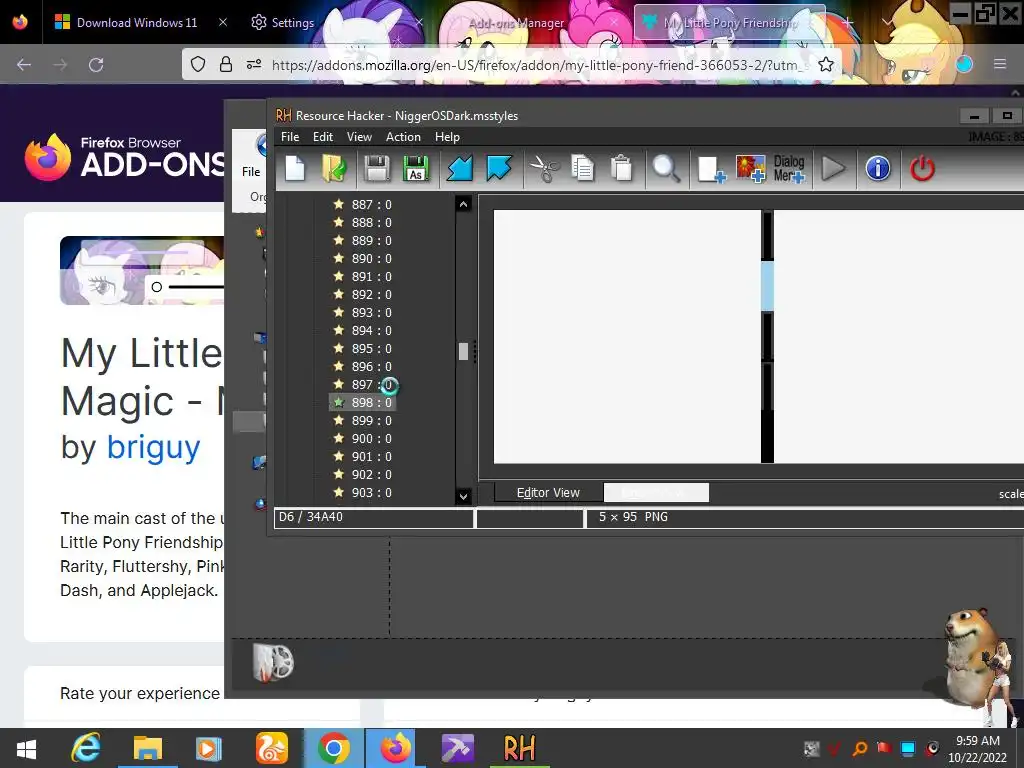
Task: Open Resource Hacker taskbar button
Action: coord(519,748)
